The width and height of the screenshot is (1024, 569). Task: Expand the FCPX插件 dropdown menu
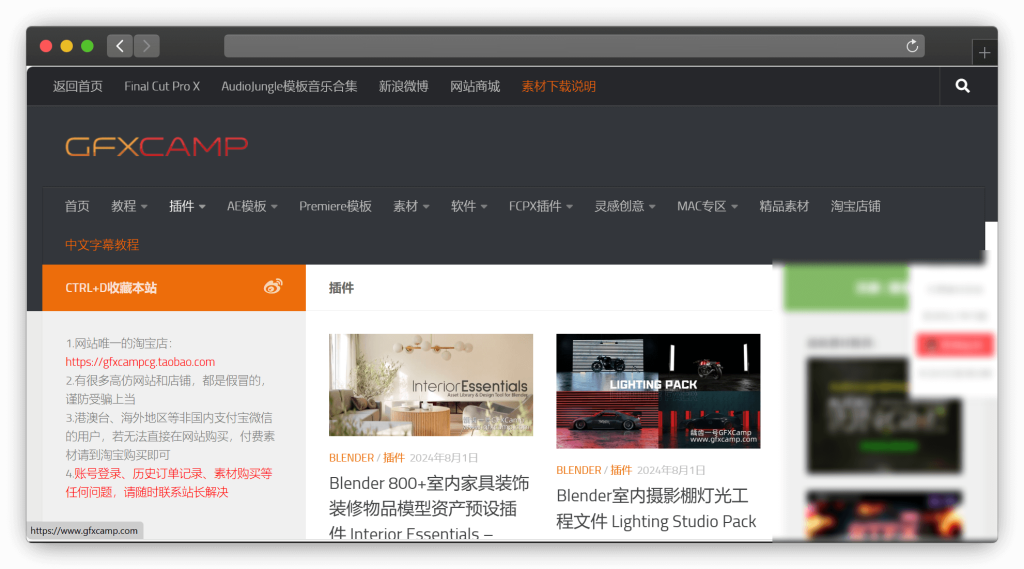pyautogui.click(x=541, y=206)
